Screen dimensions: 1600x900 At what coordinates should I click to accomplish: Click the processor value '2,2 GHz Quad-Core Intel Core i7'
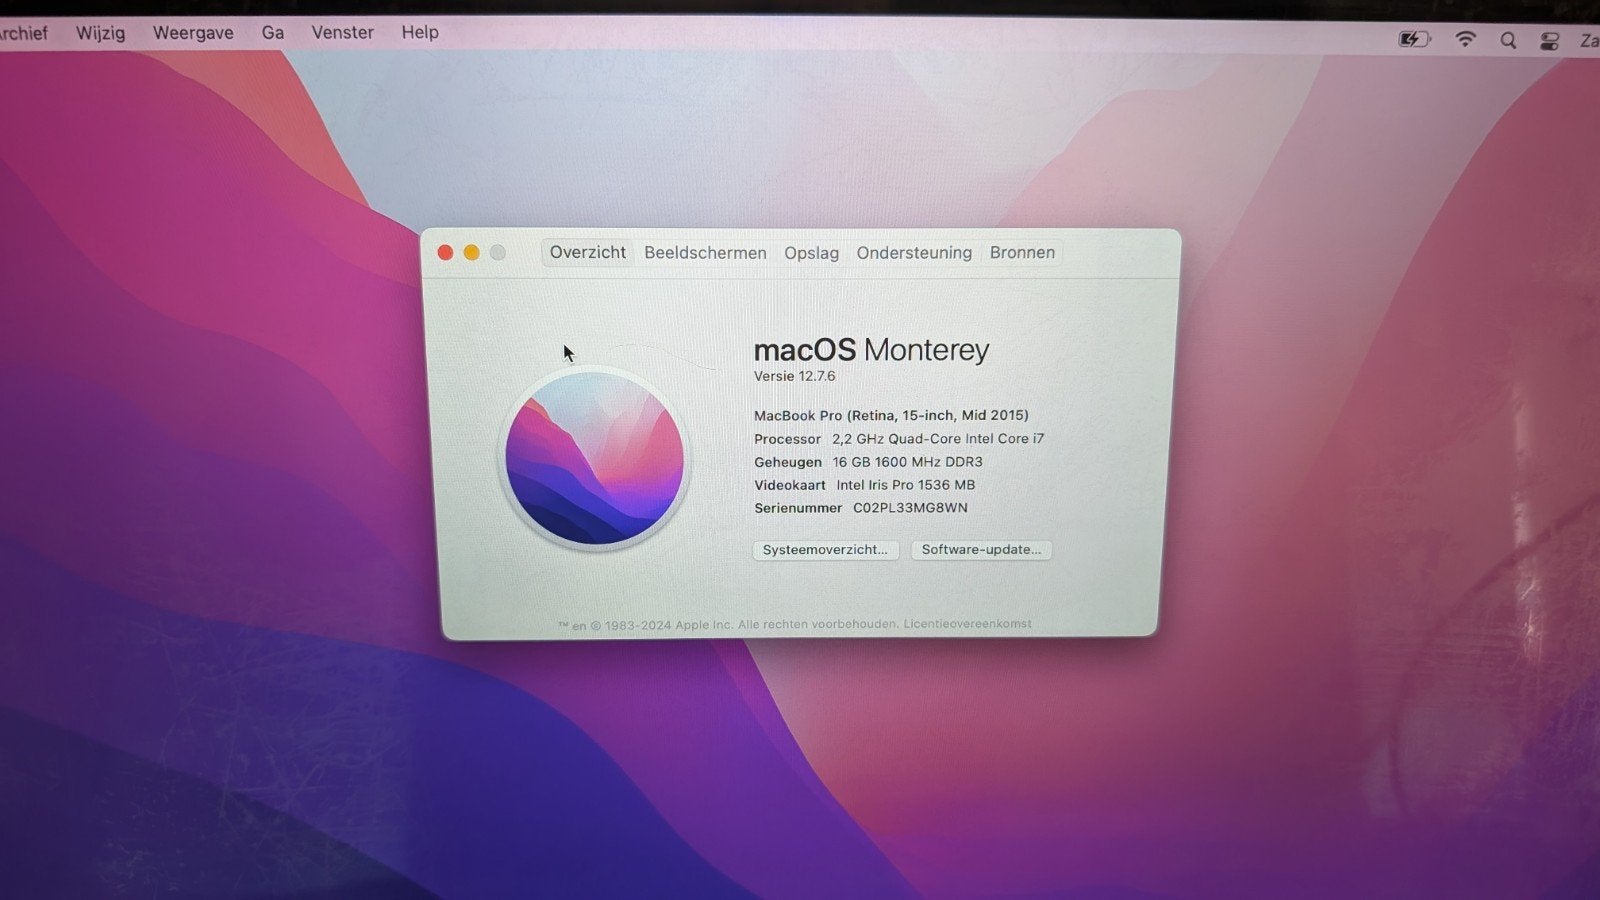pyautogui.click(x=938, y=439)
